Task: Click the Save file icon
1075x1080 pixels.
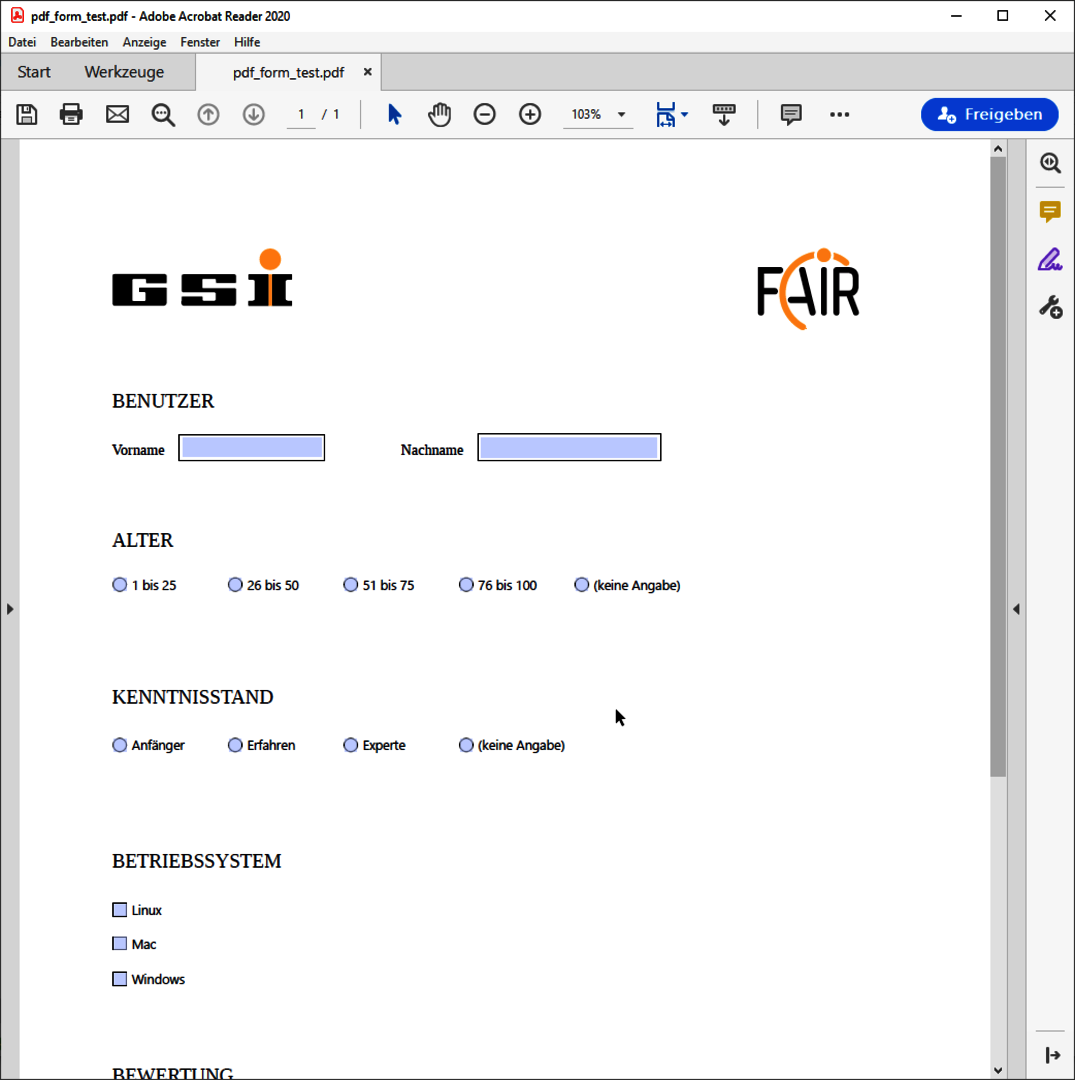Action: click(x=27, y=114)
